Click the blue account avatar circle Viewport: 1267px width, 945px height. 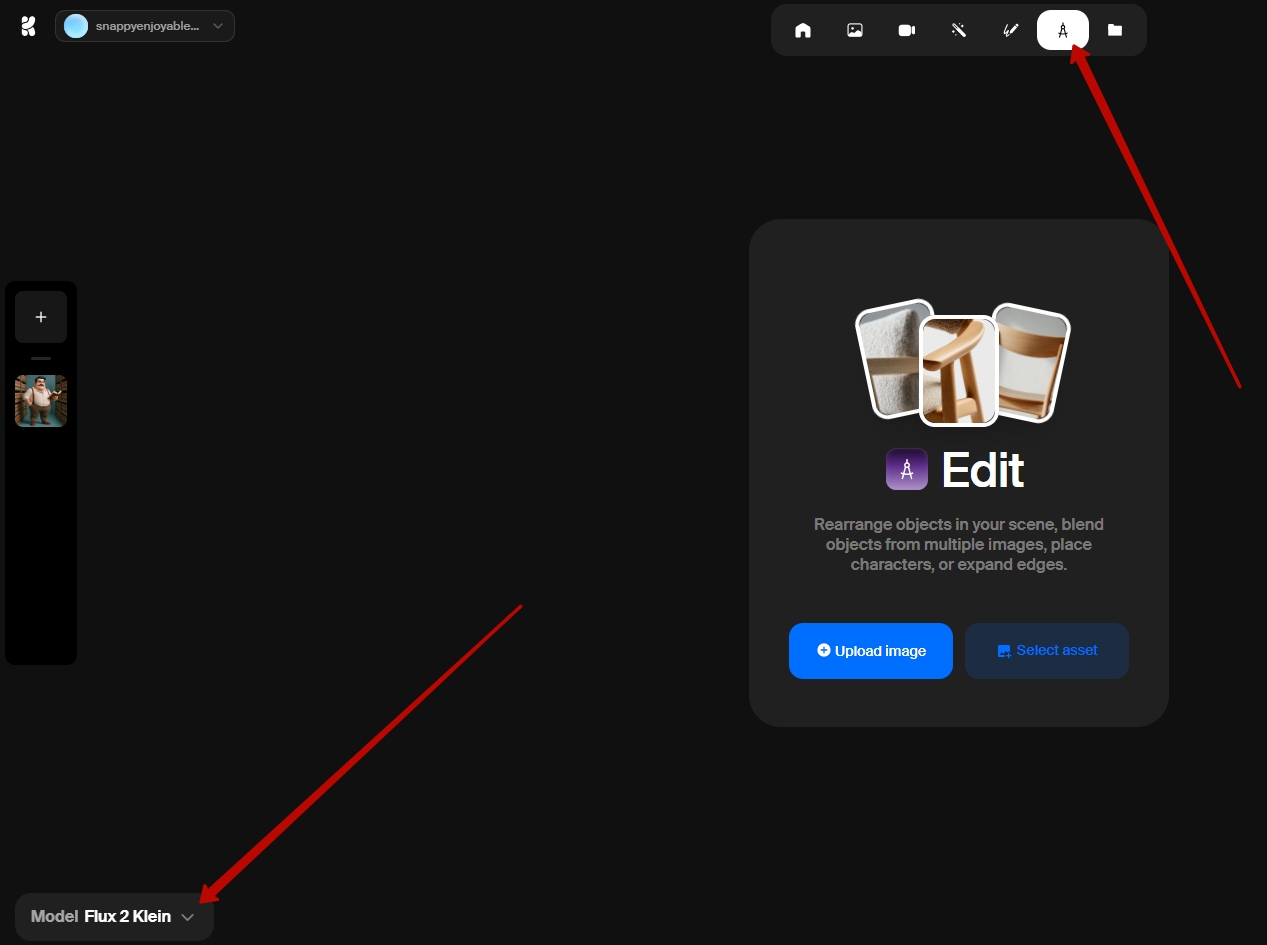(76, 26)
